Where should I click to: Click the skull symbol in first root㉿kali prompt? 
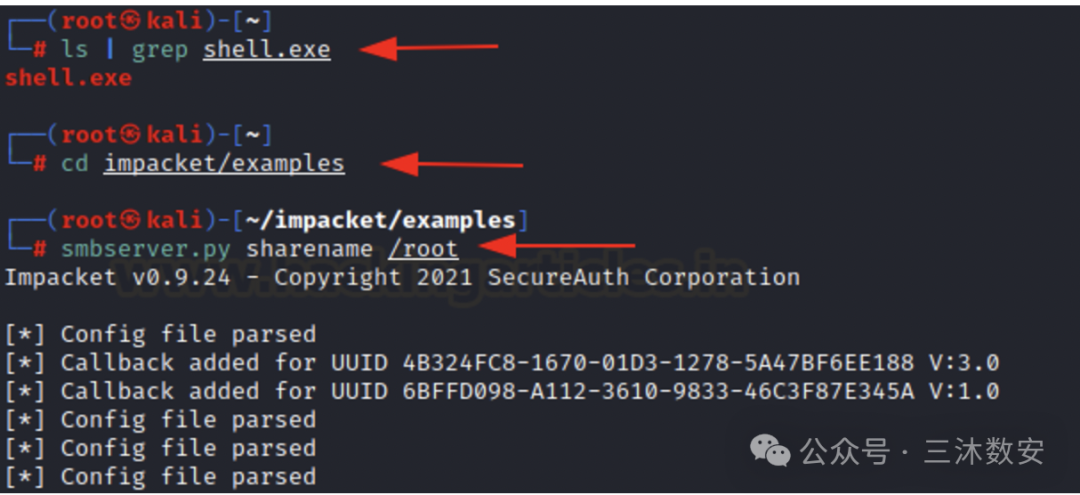click(x=130, y=21)
